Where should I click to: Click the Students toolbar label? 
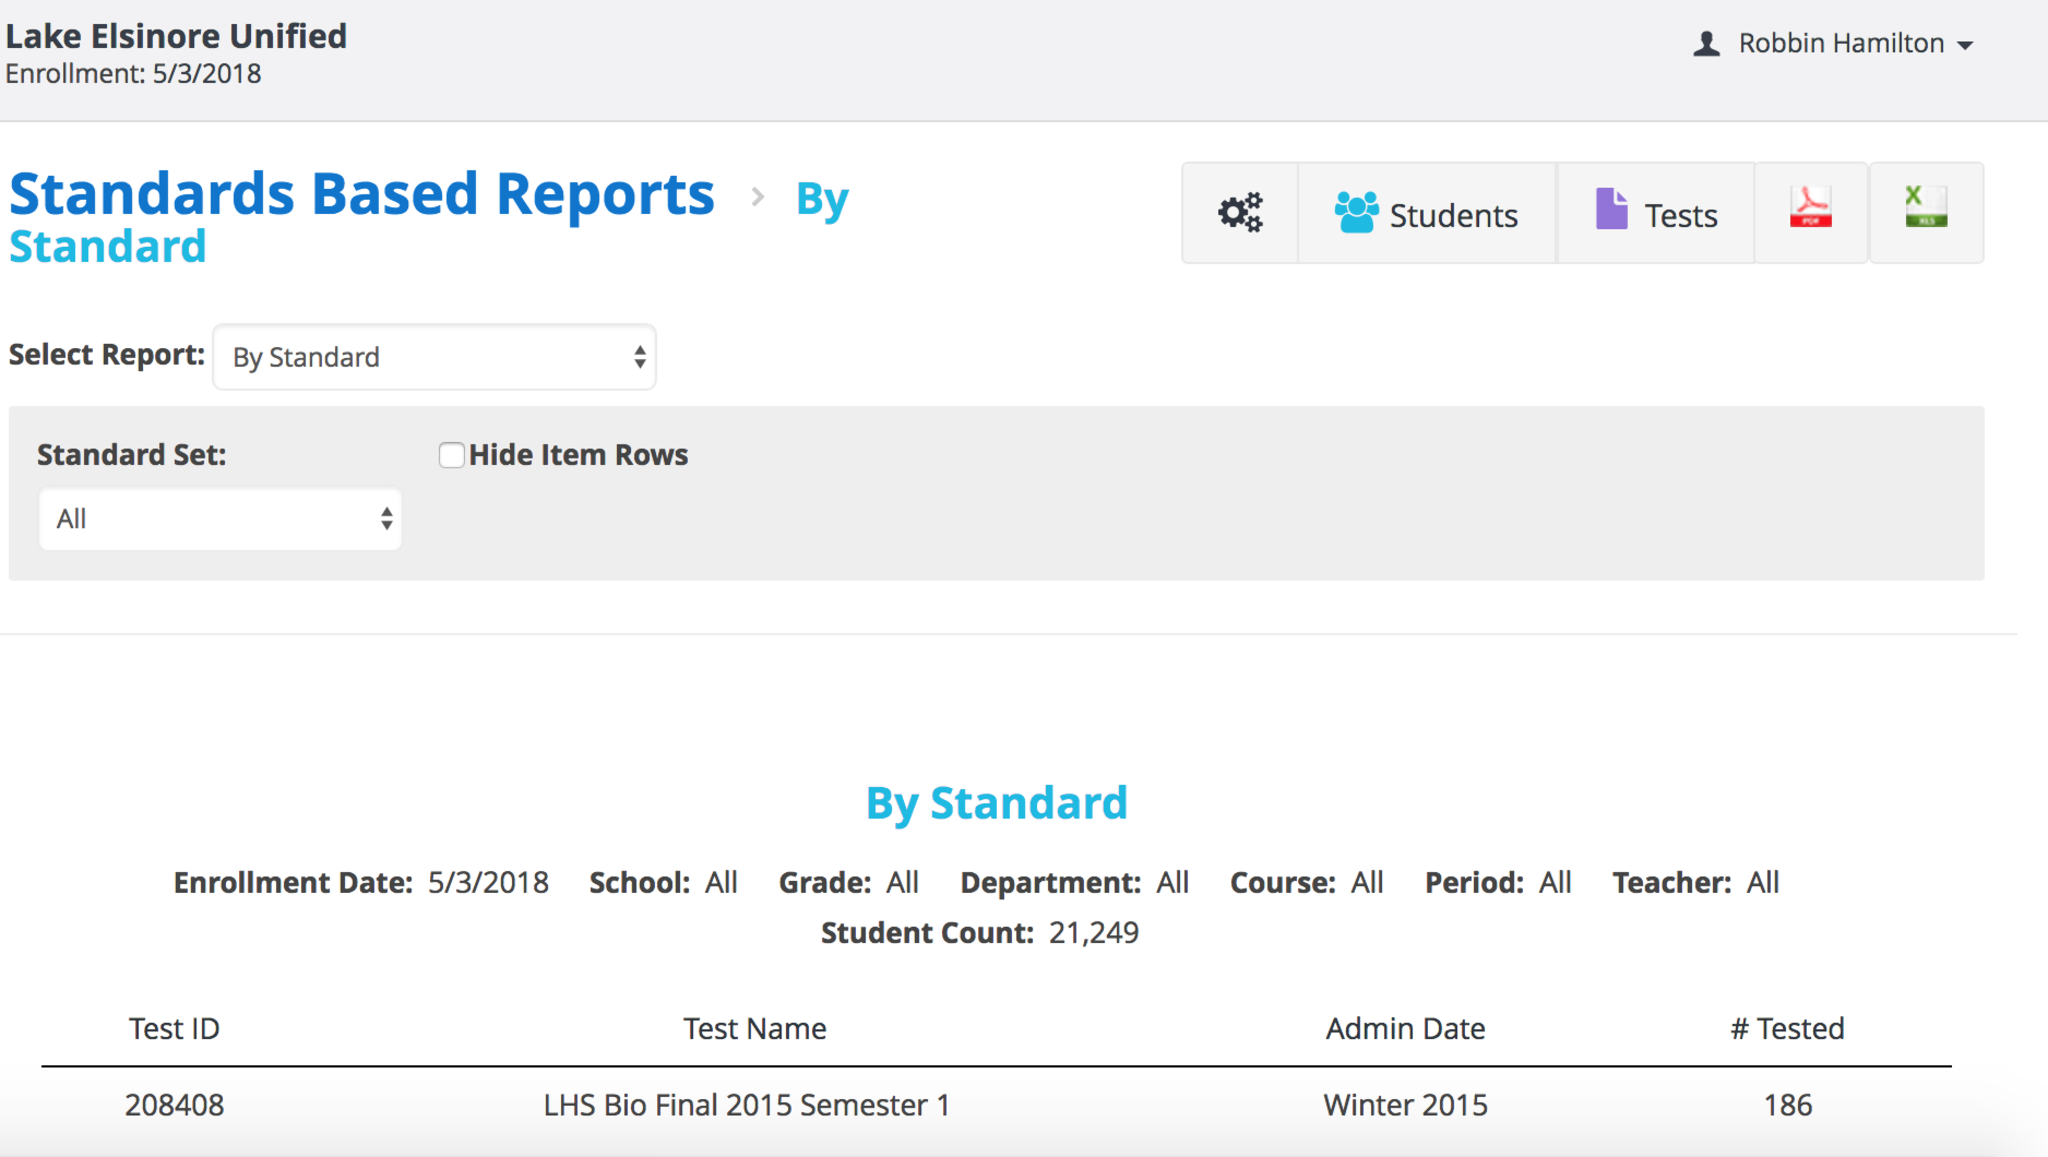point(1453,215)
